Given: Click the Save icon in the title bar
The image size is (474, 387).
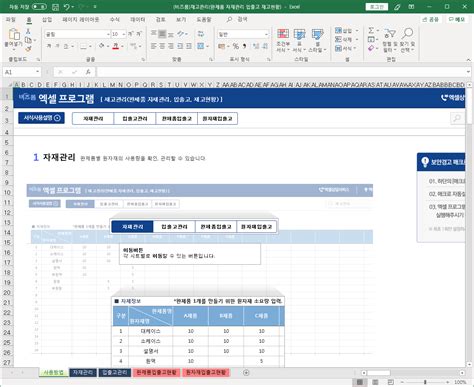Looking at the screenshot, I should pyautogui.click(x=55, y=7).
